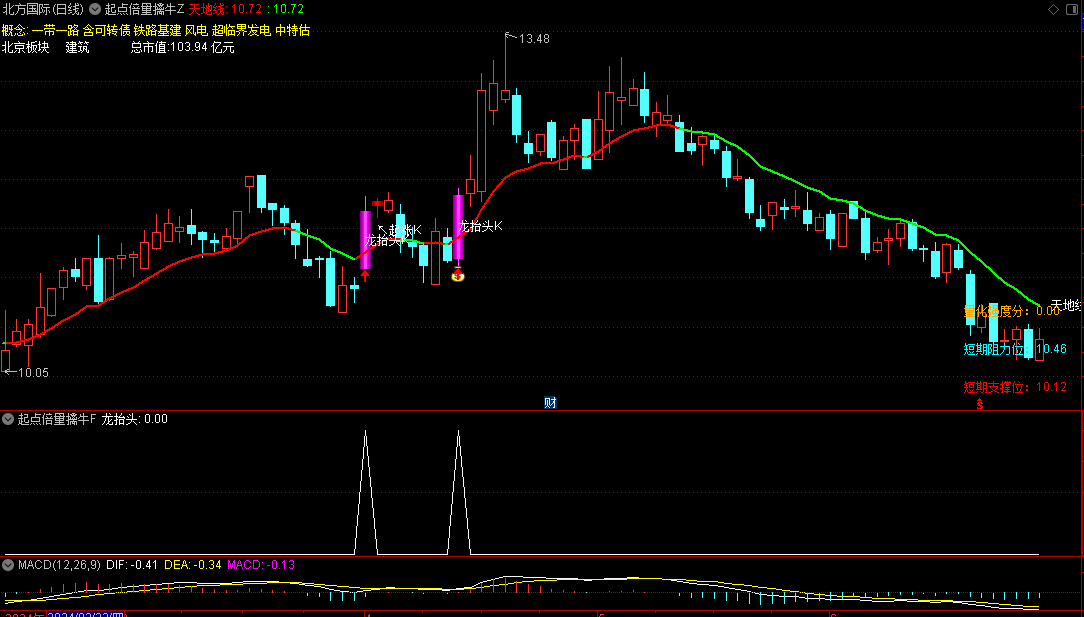Screen dimensions: 1084x617
Task: Click 短期支撑位: 10.12 label
Action: (1015, 387)
